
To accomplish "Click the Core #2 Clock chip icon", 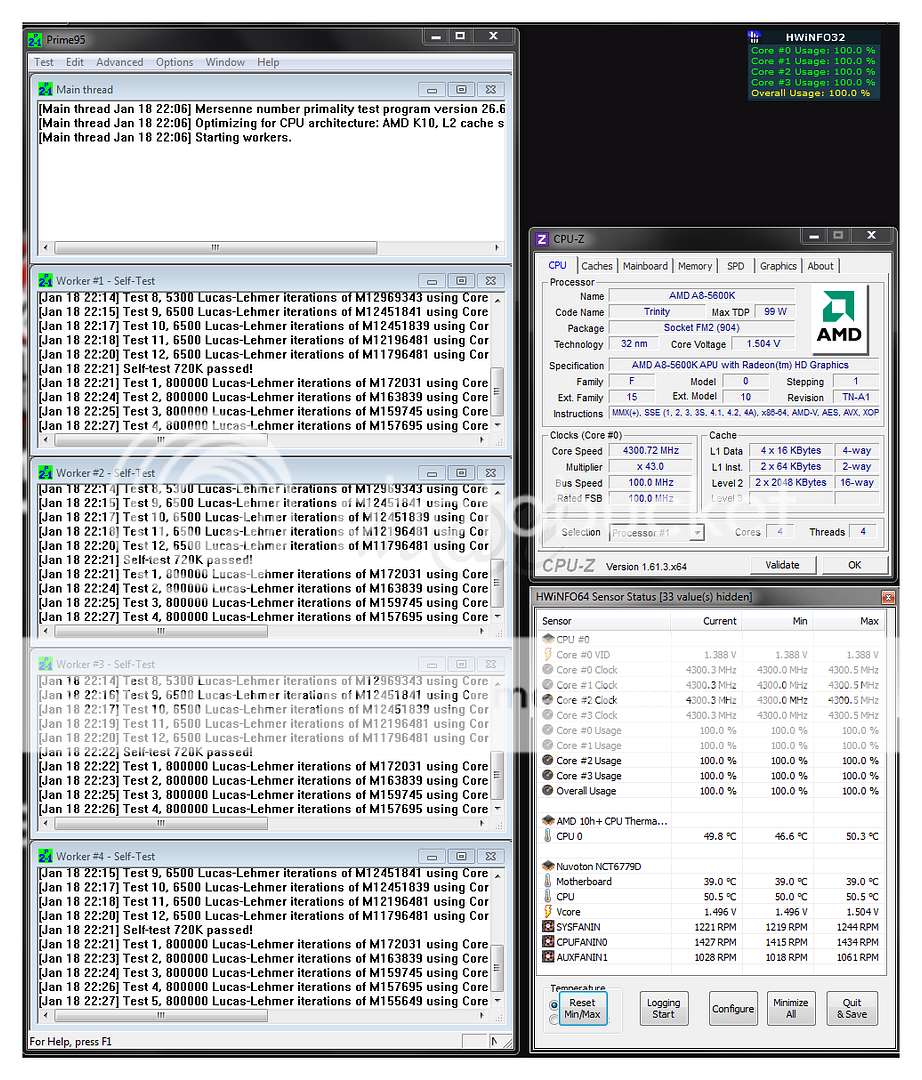I will click(545, 700).
